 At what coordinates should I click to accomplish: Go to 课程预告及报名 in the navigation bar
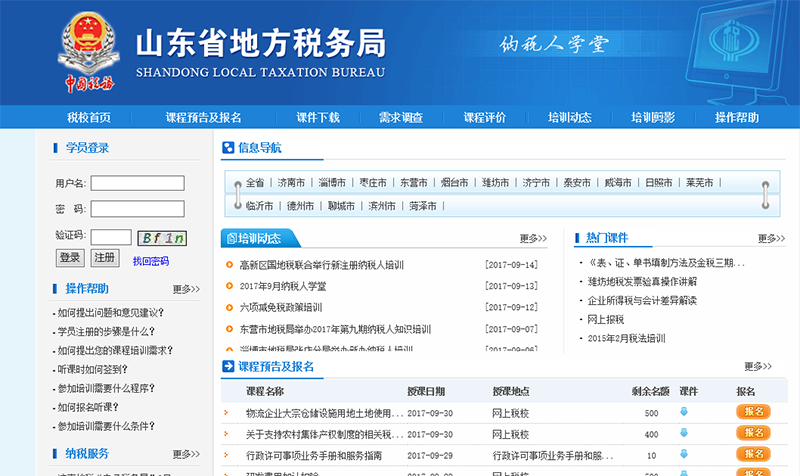[x=203, y=118]
